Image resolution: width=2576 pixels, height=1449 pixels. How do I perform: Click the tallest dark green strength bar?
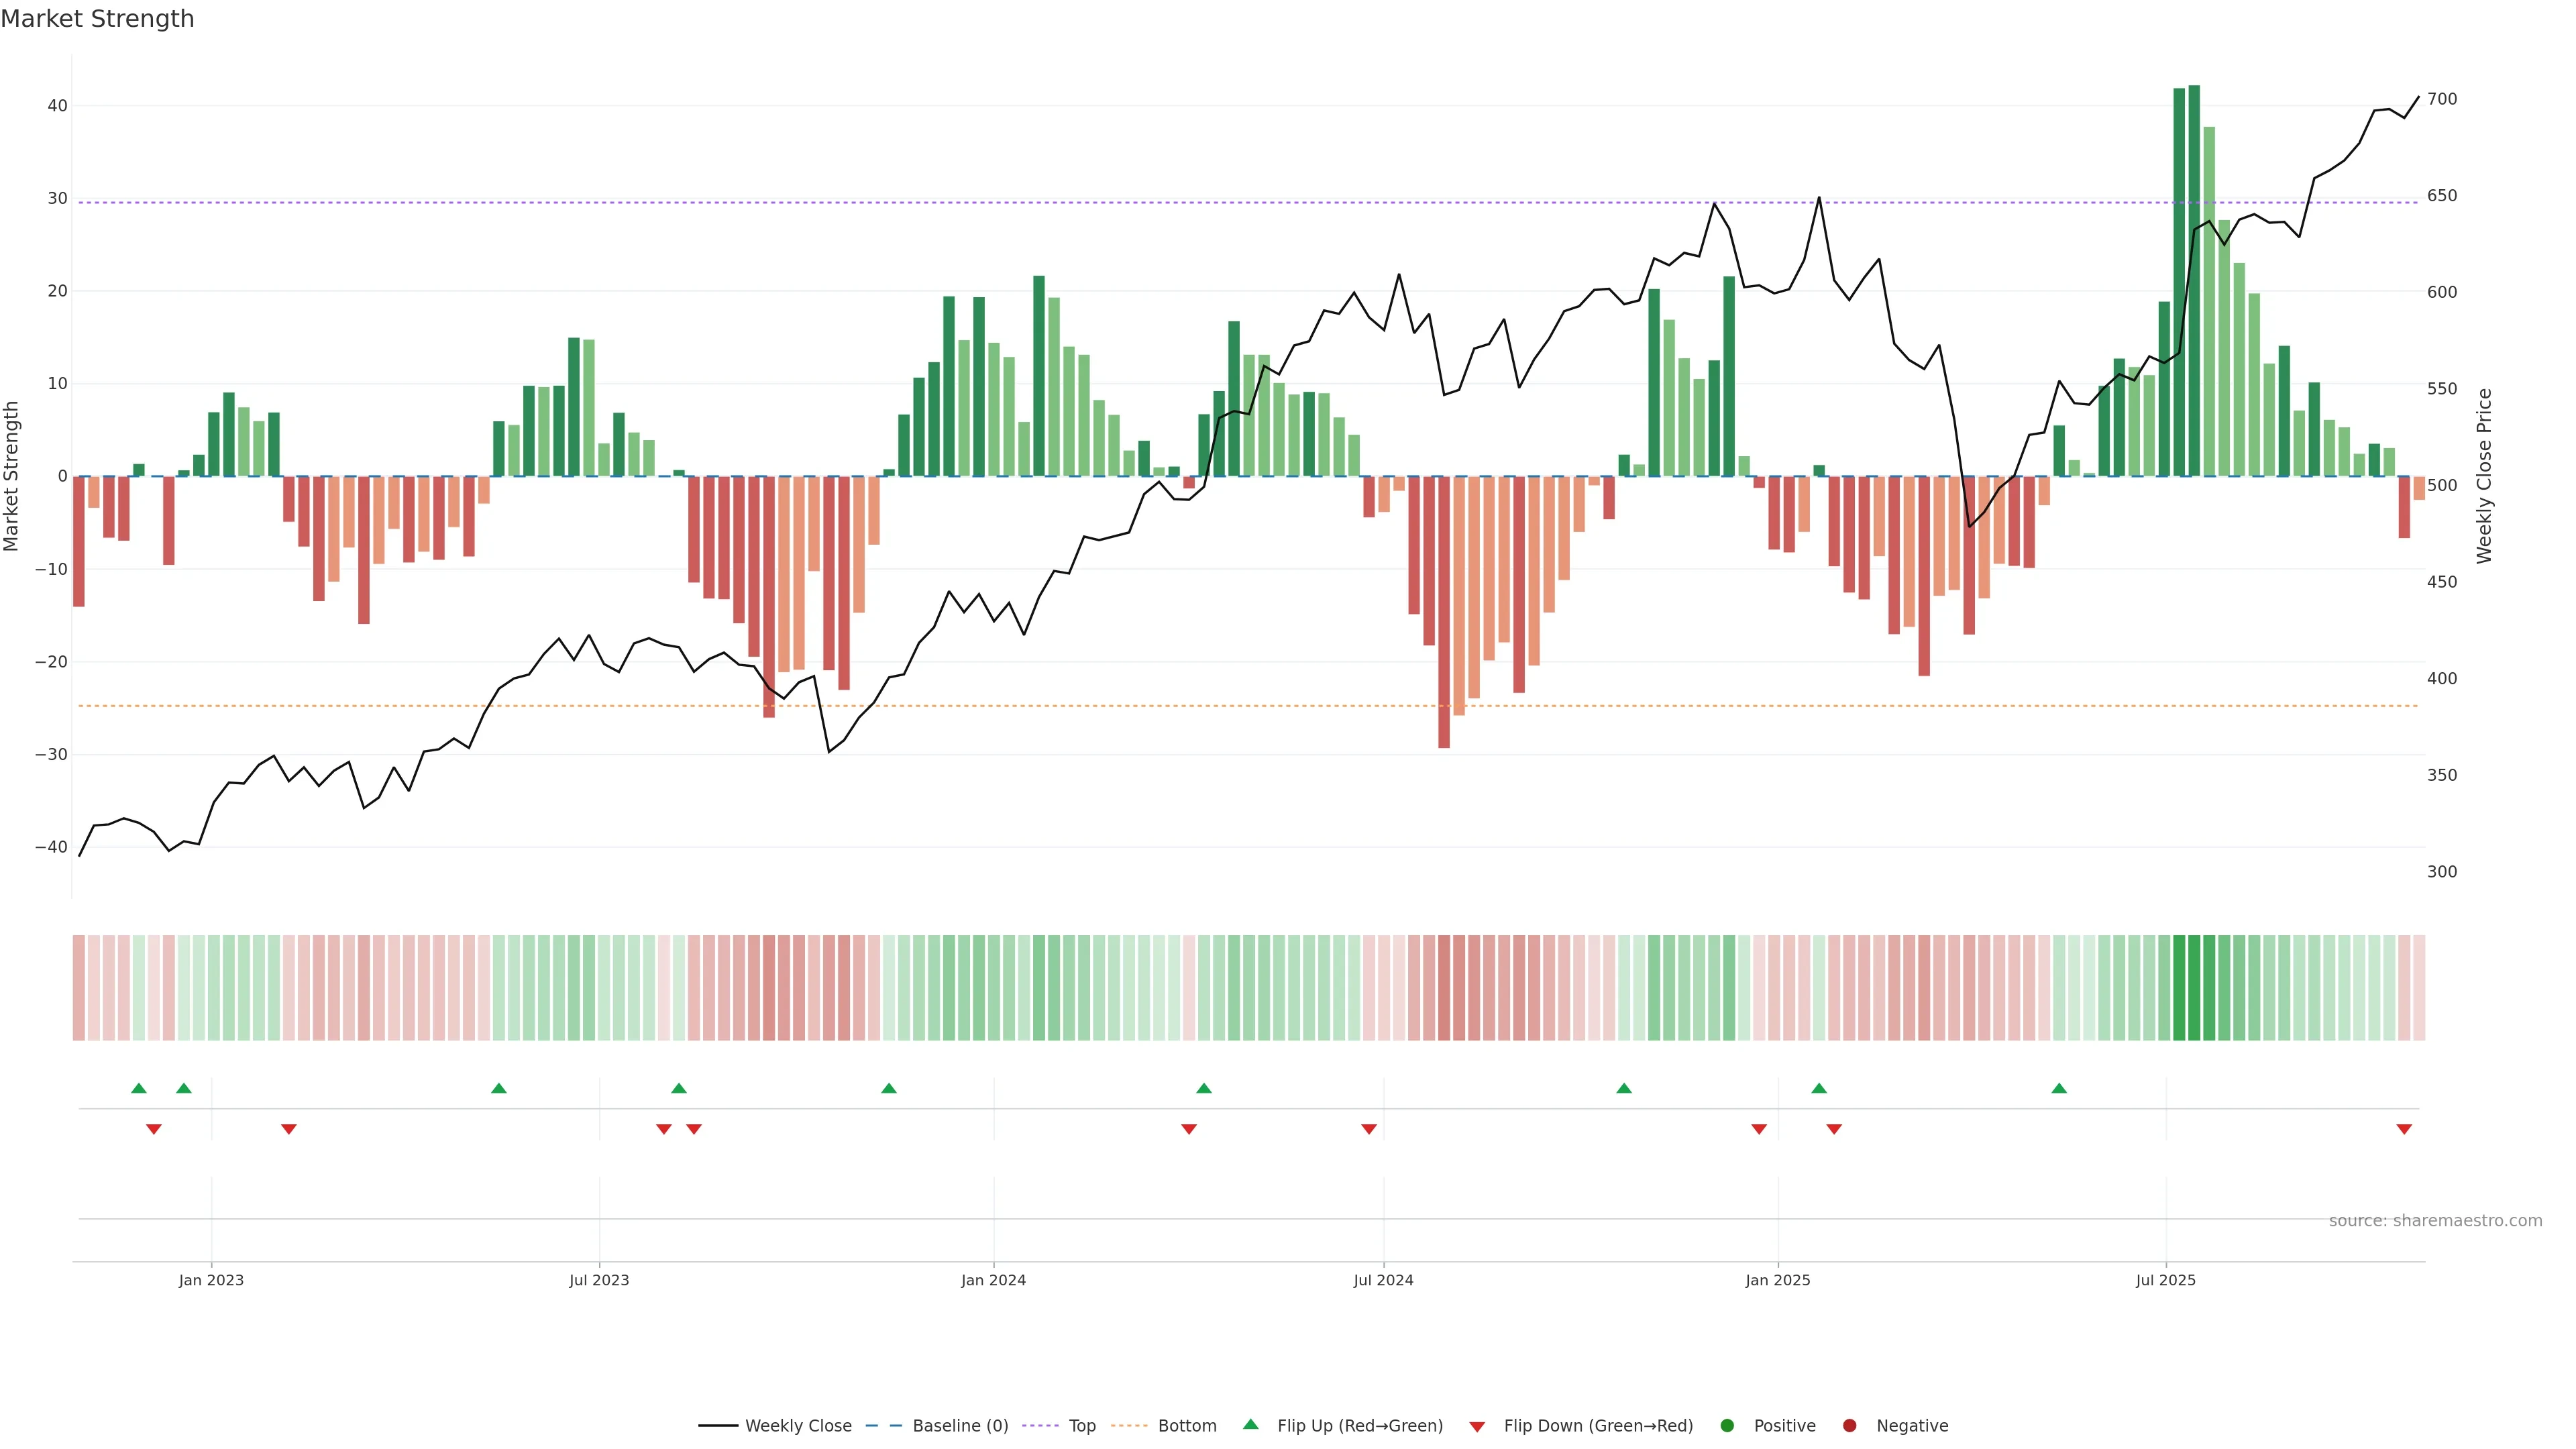[x=2194, y=280]
